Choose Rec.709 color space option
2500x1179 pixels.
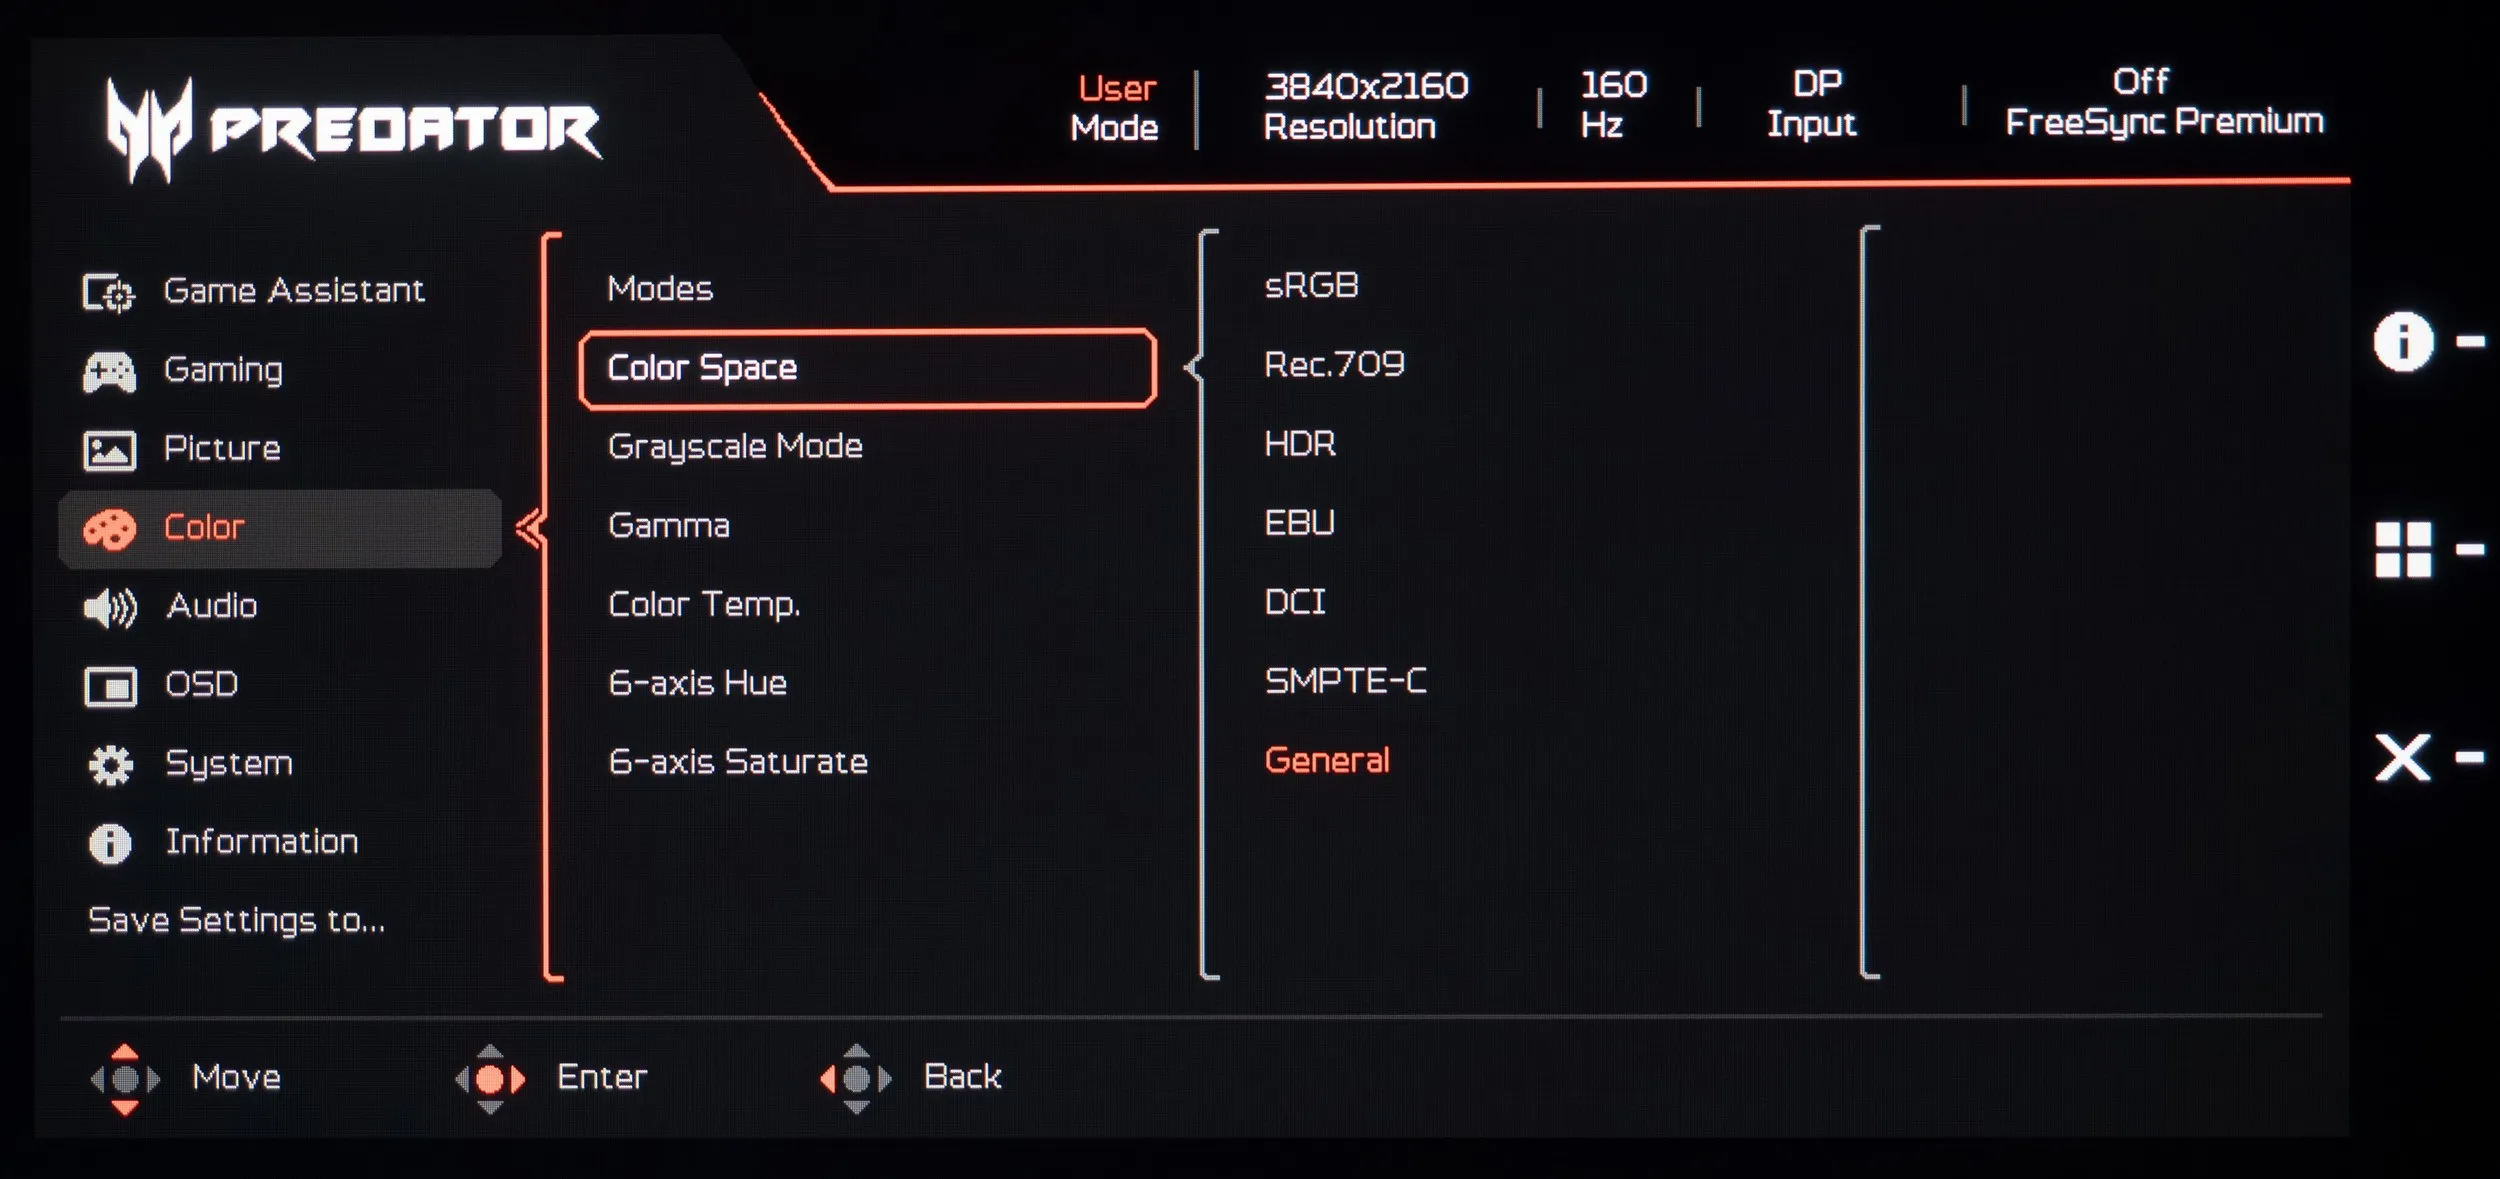coord(1334,365)
